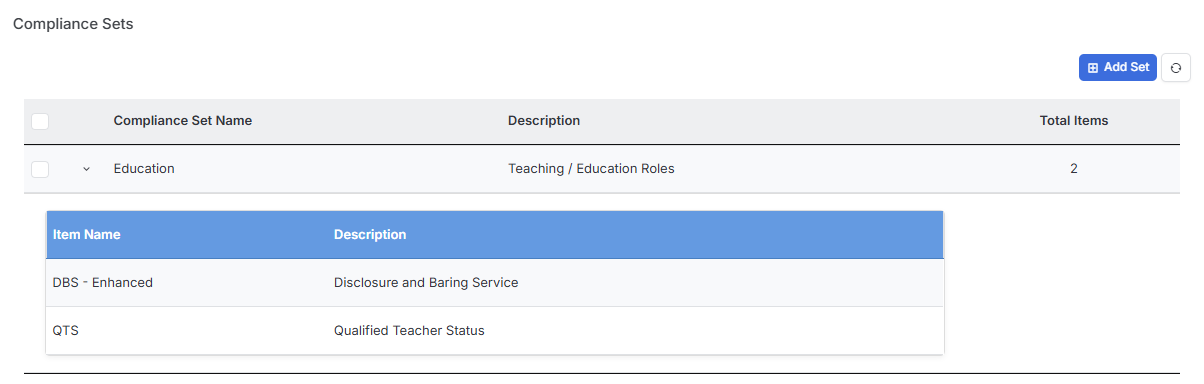The width and height of the screenshot is (1204, 384).
Task: Click the blank header cell above the chevron
Action: [86, 121]
